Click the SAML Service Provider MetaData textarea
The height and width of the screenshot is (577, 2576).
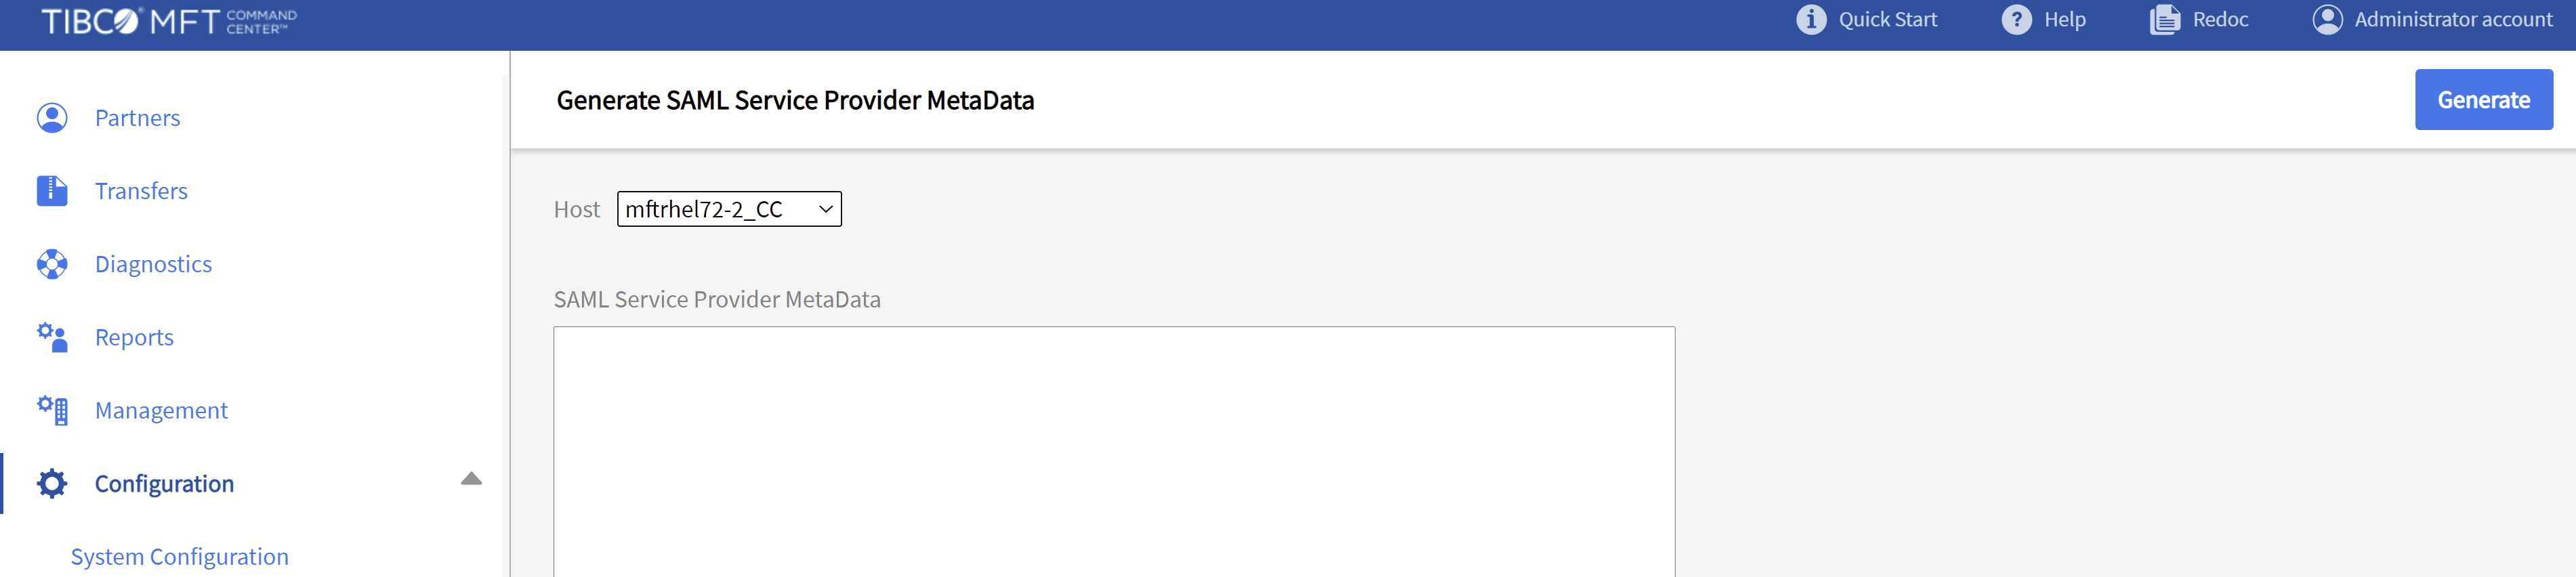click(x=1113, y=450)
